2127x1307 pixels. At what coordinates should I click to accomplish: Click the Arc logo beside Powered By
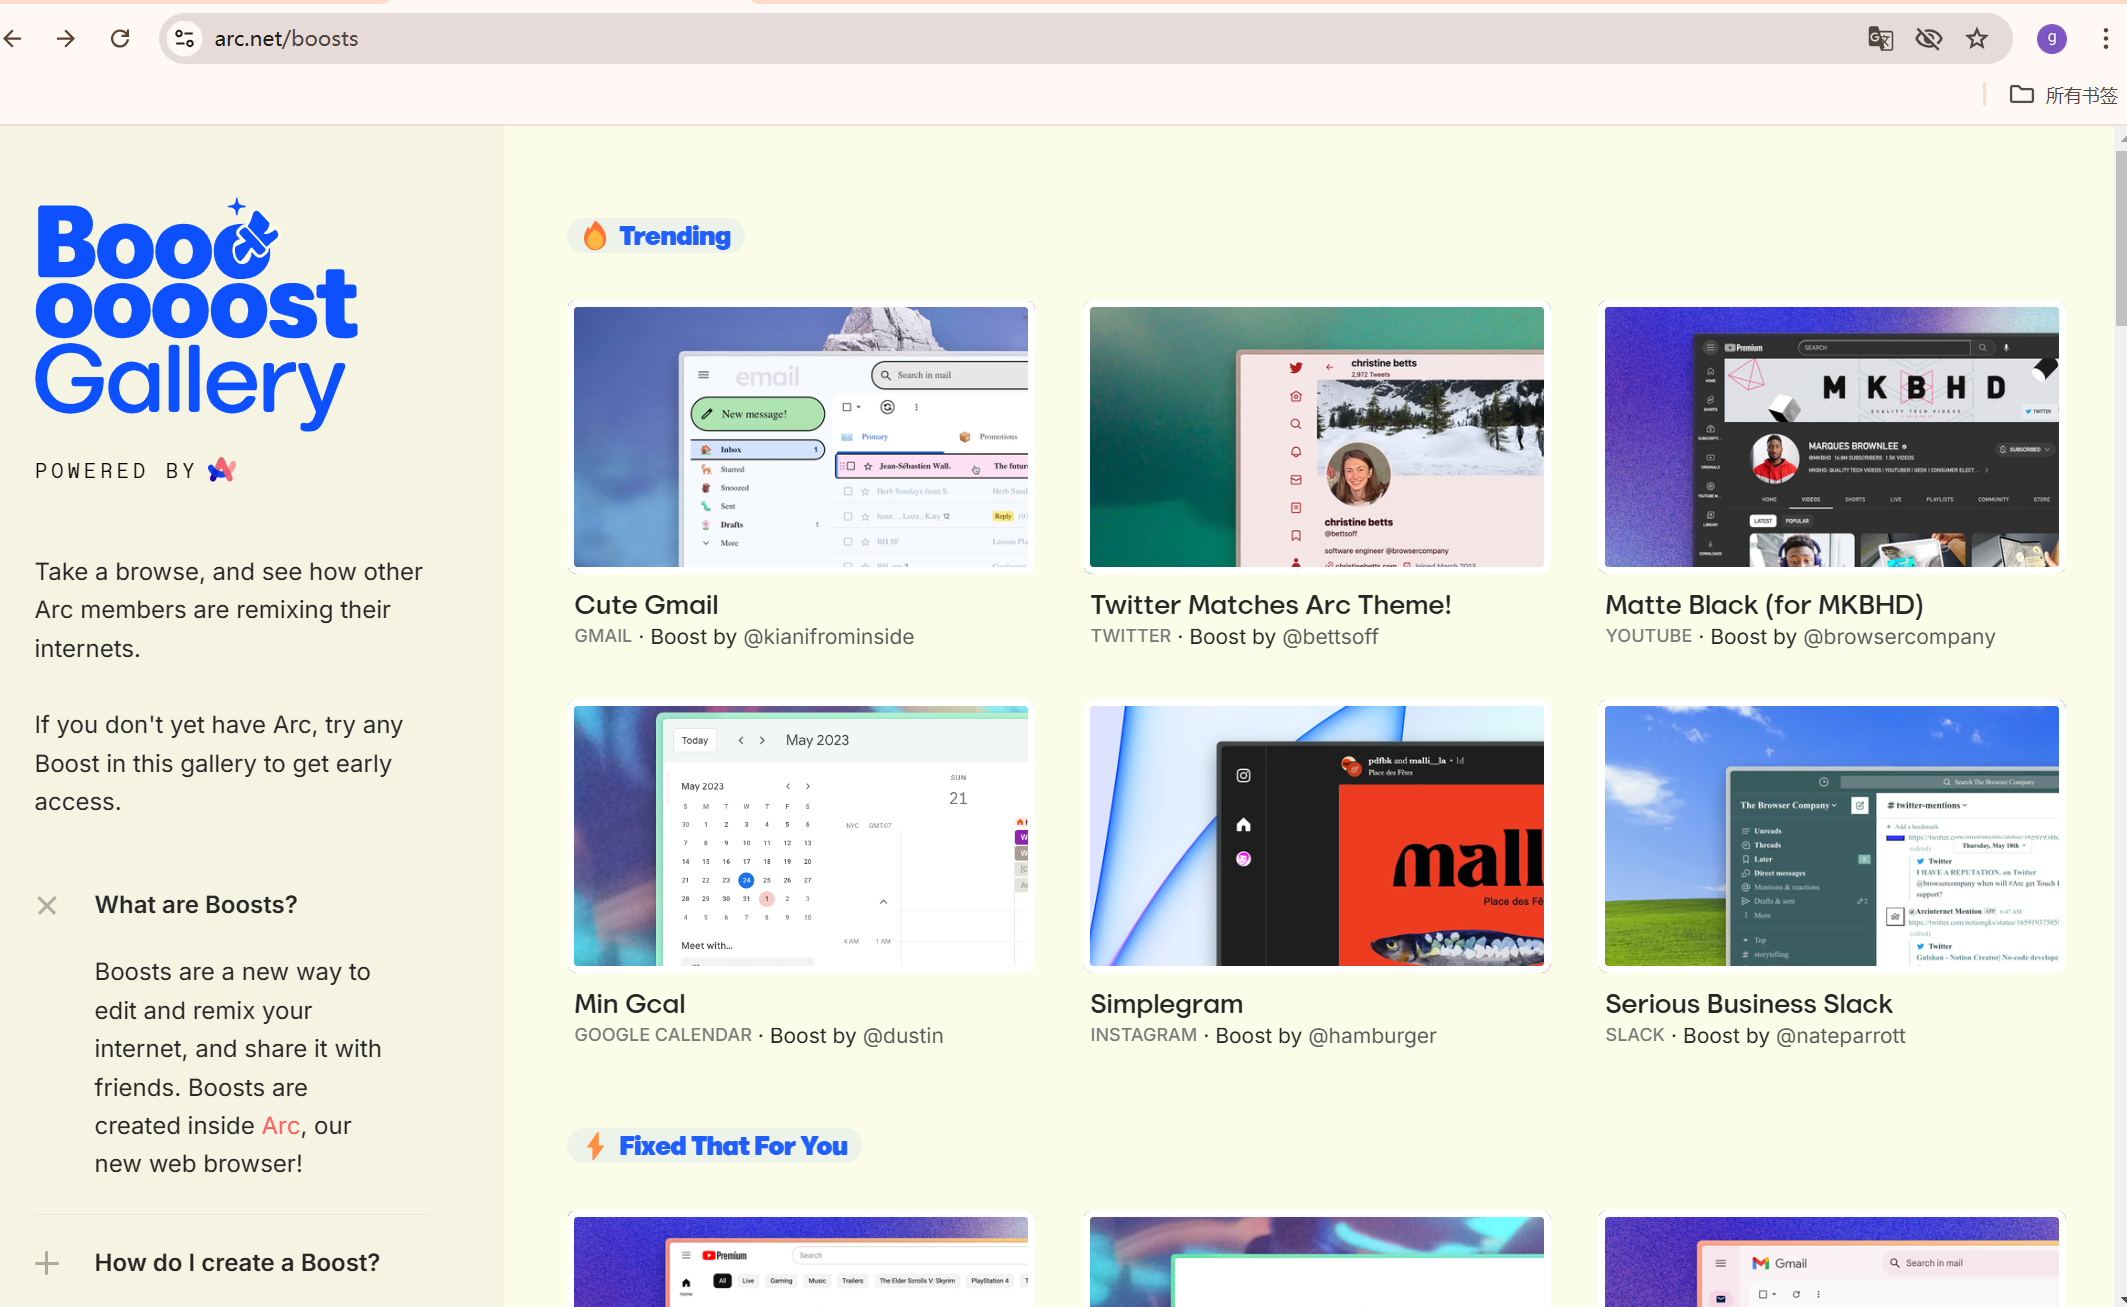click(222, 470)
